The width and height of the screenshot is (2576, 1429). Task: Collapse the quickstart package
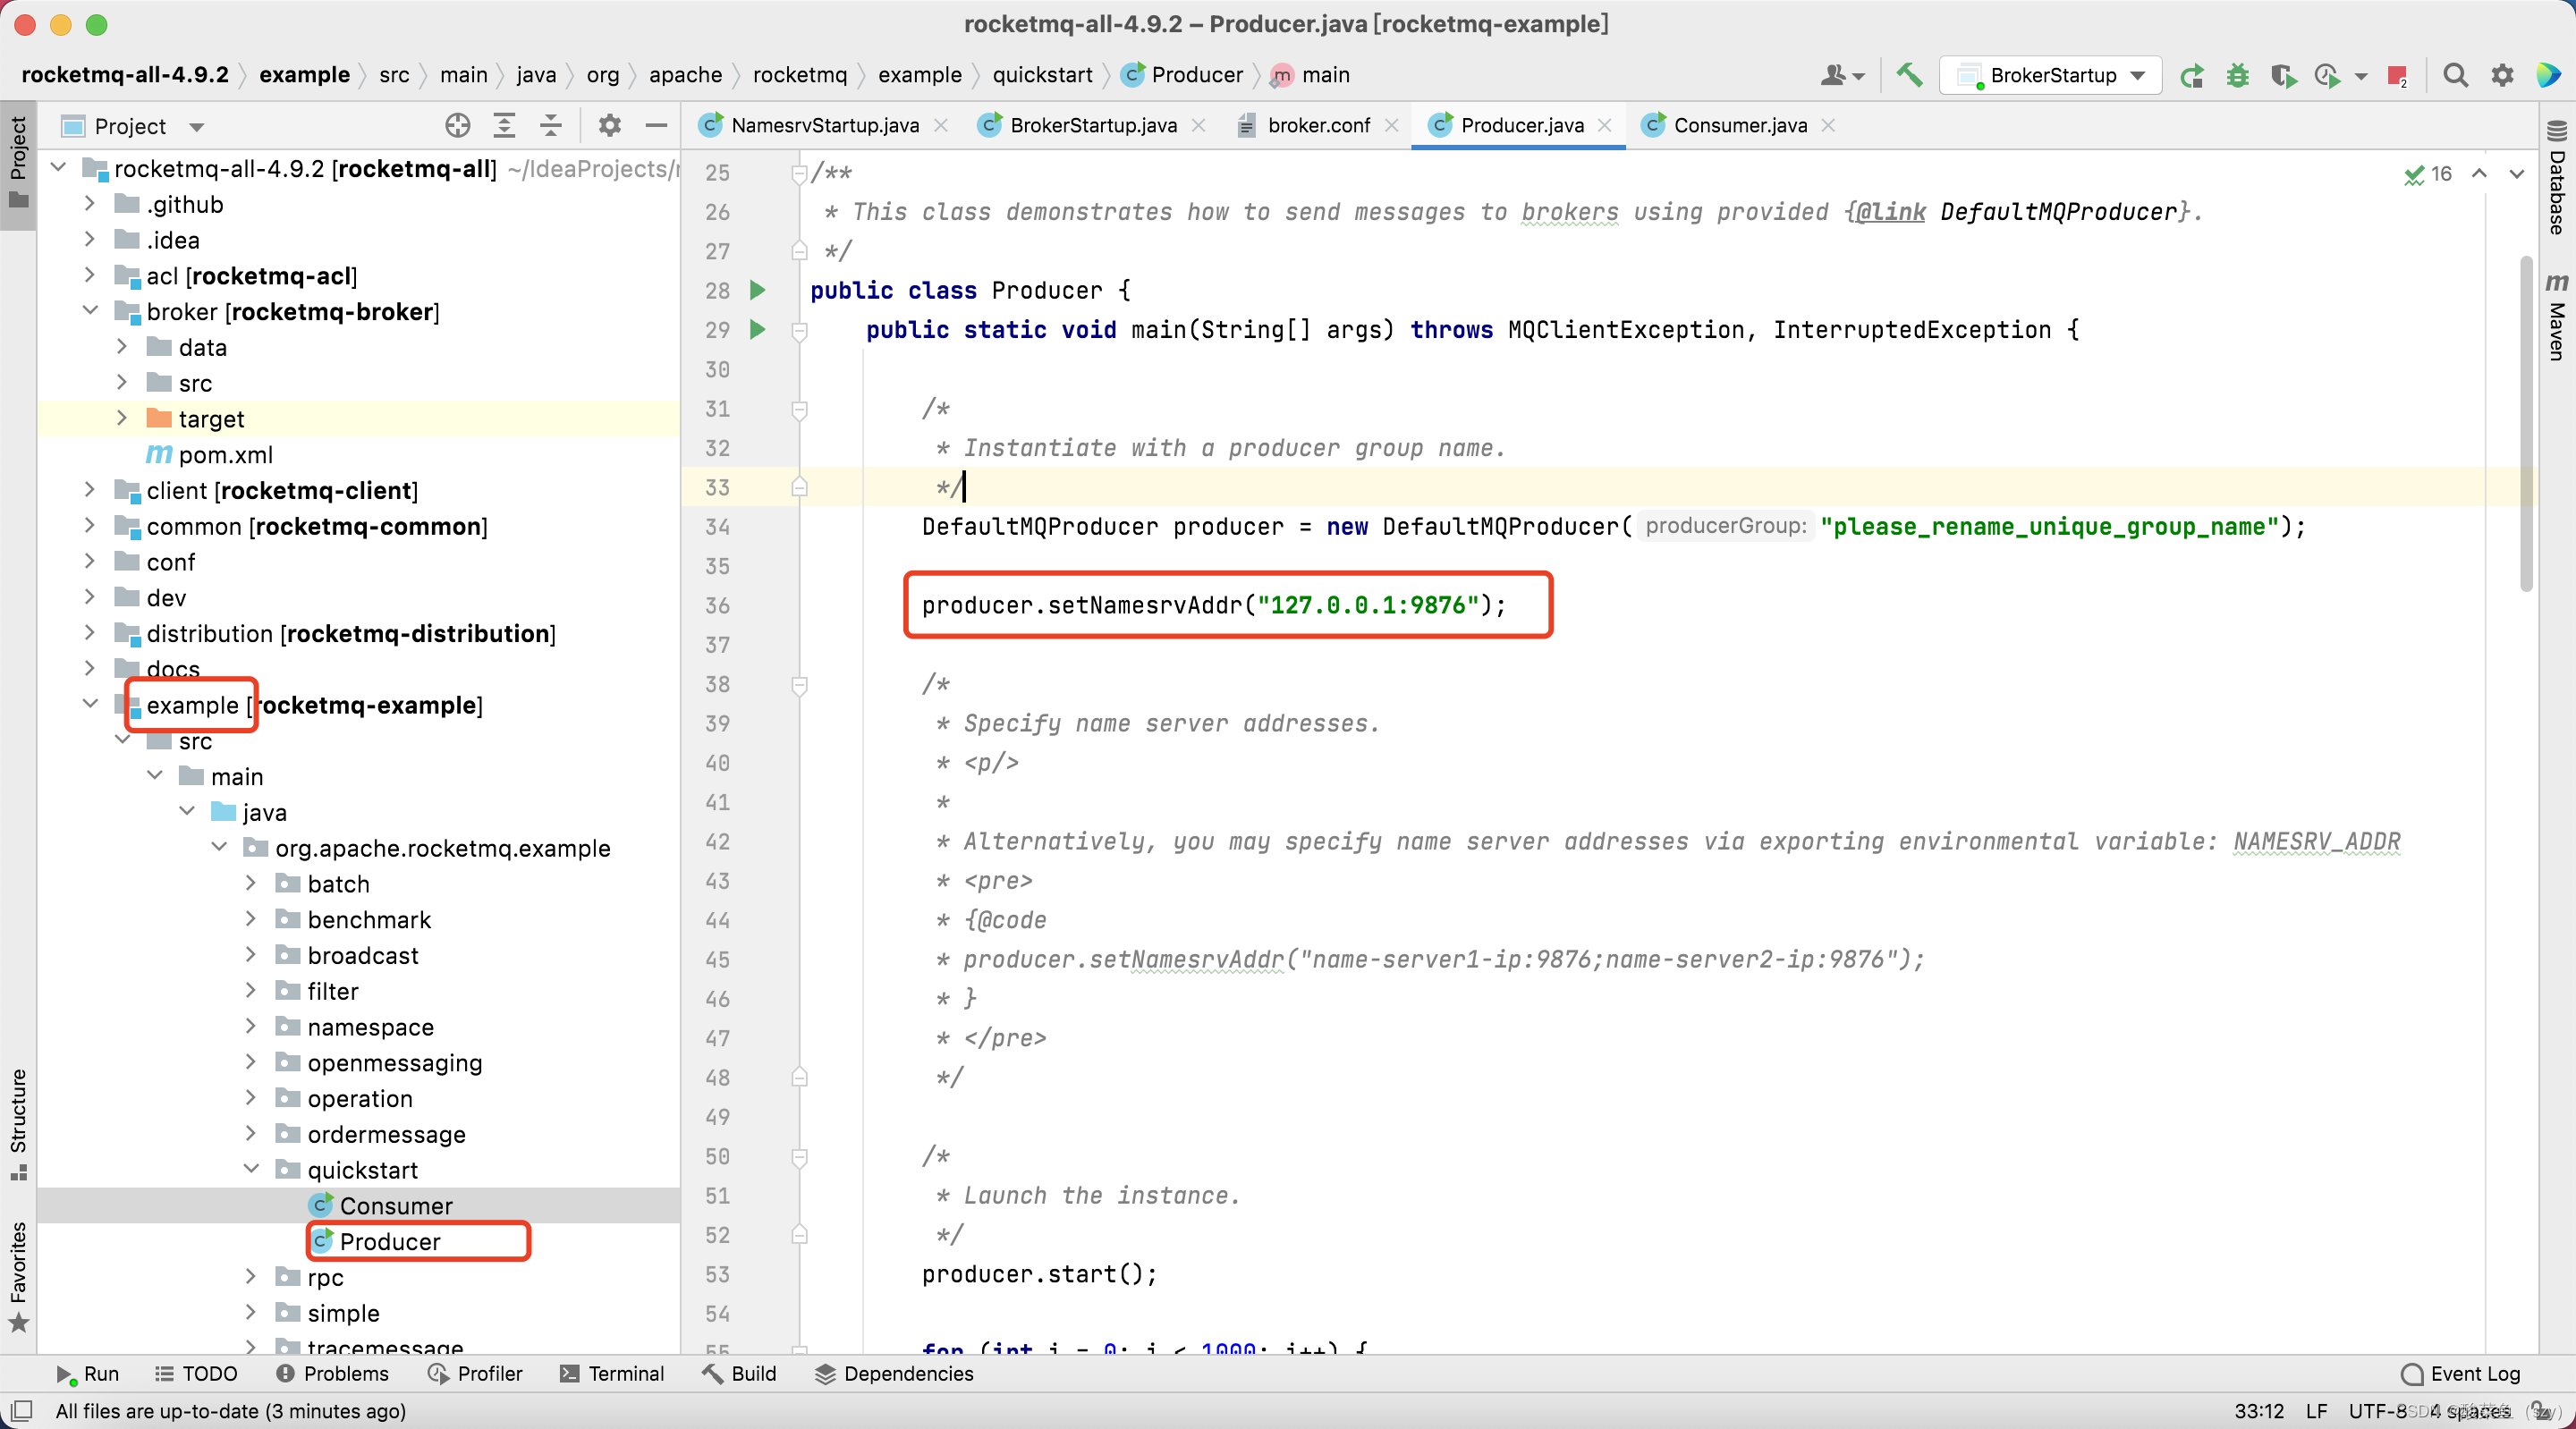(x=251, y=1169)
